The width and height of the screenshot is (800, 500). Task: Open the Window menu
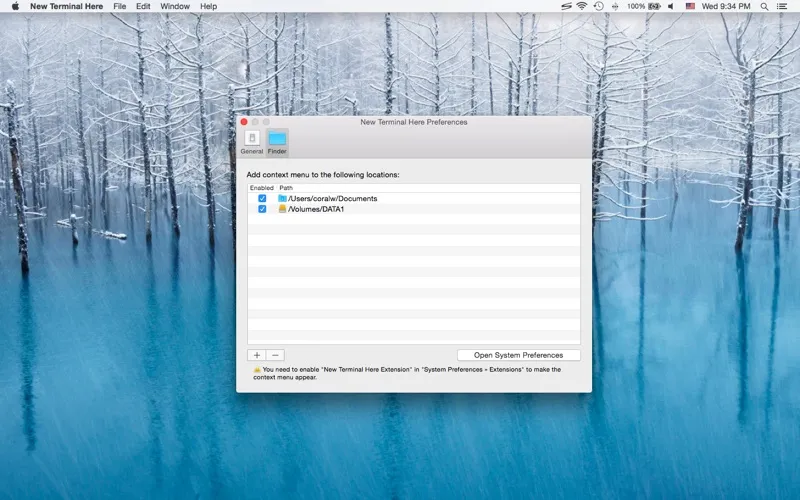pos(175,6)
